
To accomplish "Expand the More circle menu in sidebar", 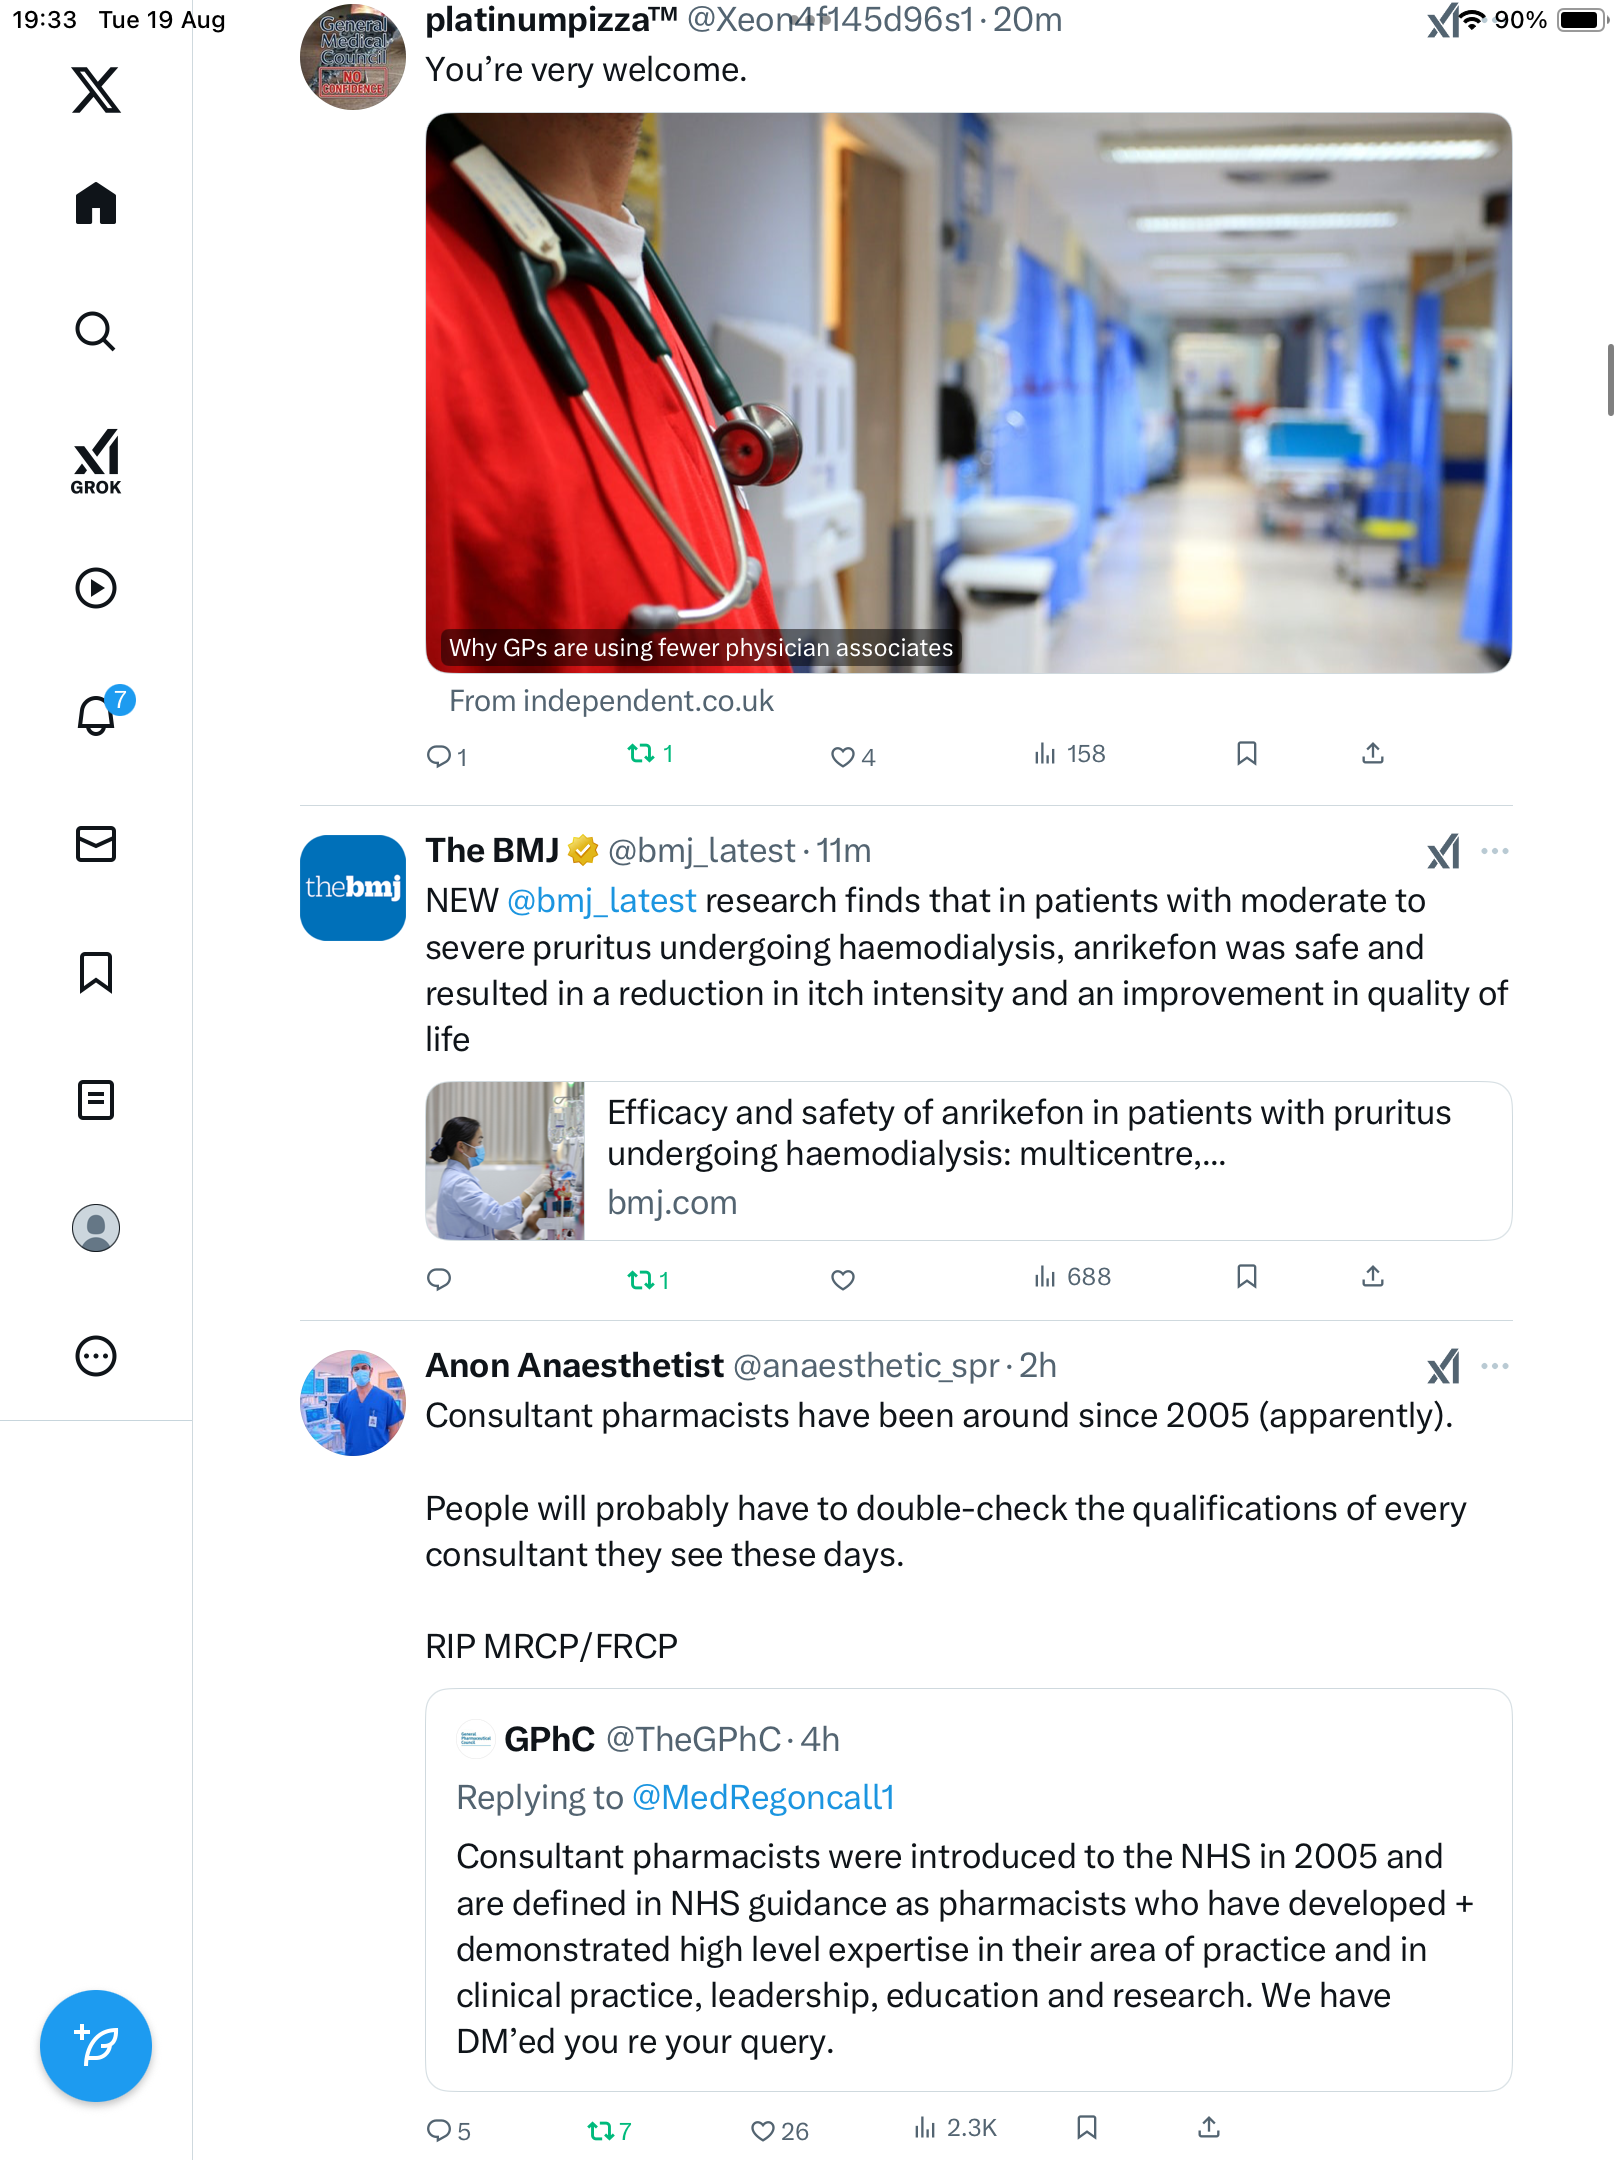I will tap(96, 1356).
